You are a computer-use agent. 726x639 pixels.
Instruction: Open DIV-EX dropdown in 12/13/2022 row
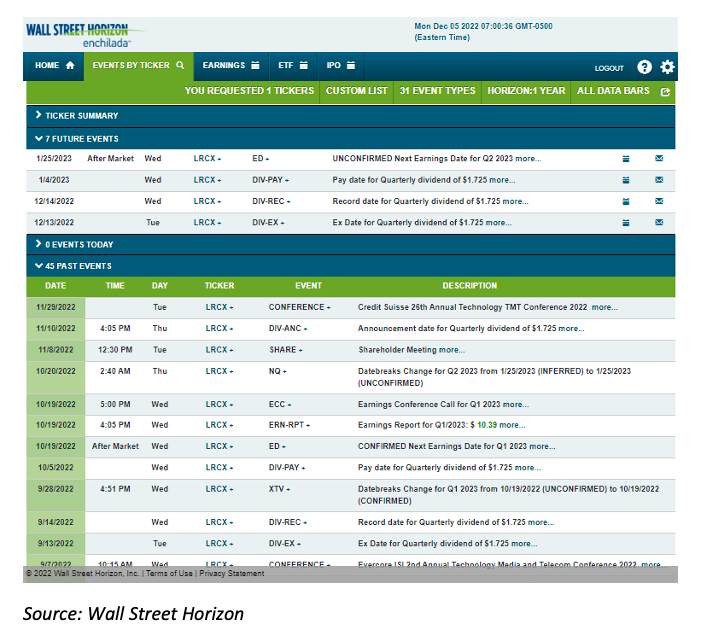[268, 222]
